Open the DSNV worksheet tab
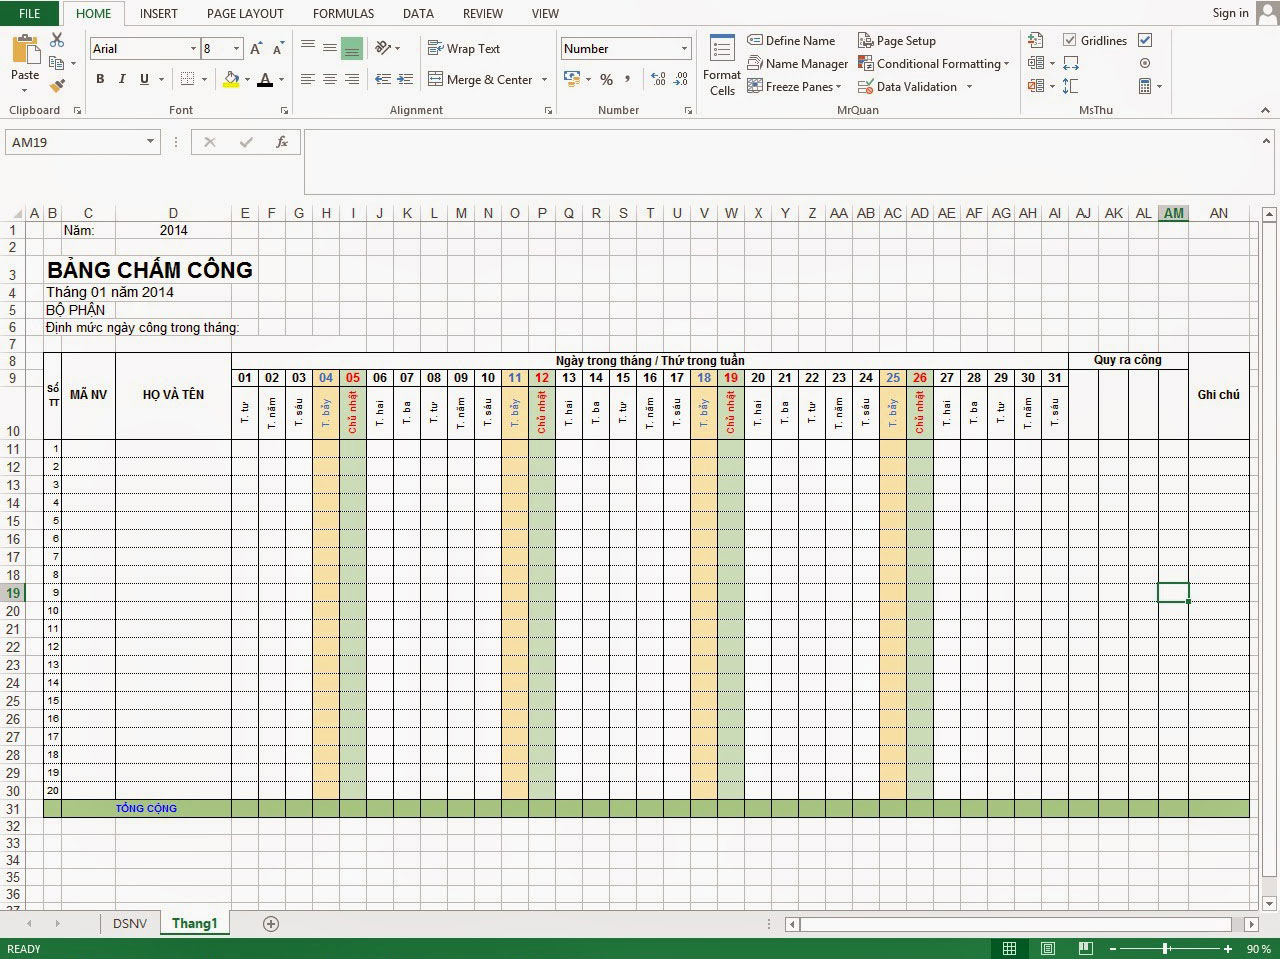Screen dimensions: 1280x959 coord(130,923)
